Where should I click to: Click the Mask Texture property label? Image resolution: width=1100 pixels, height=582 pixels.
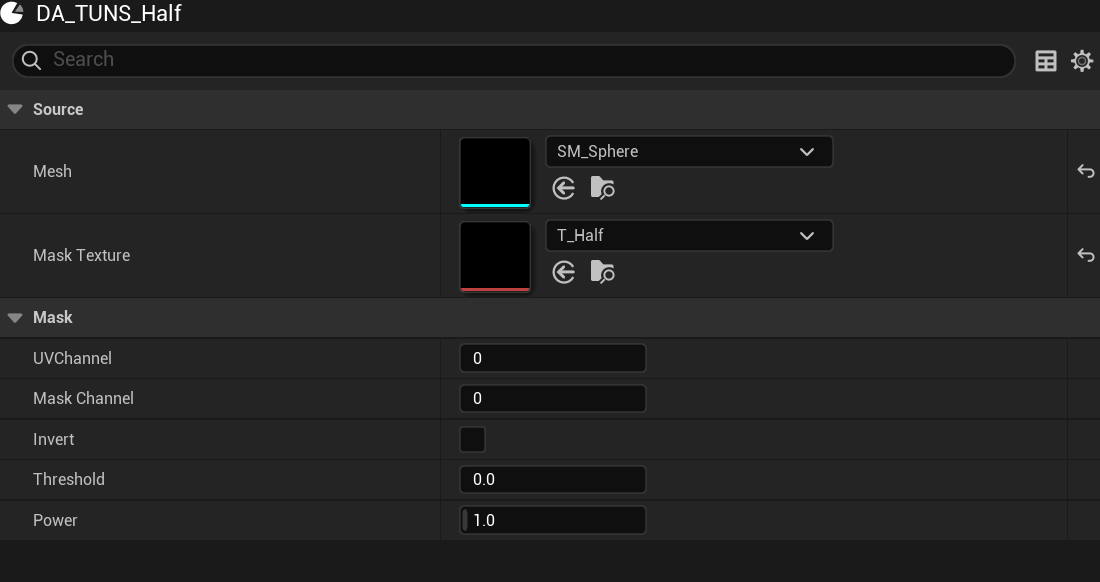coord(81,255)
